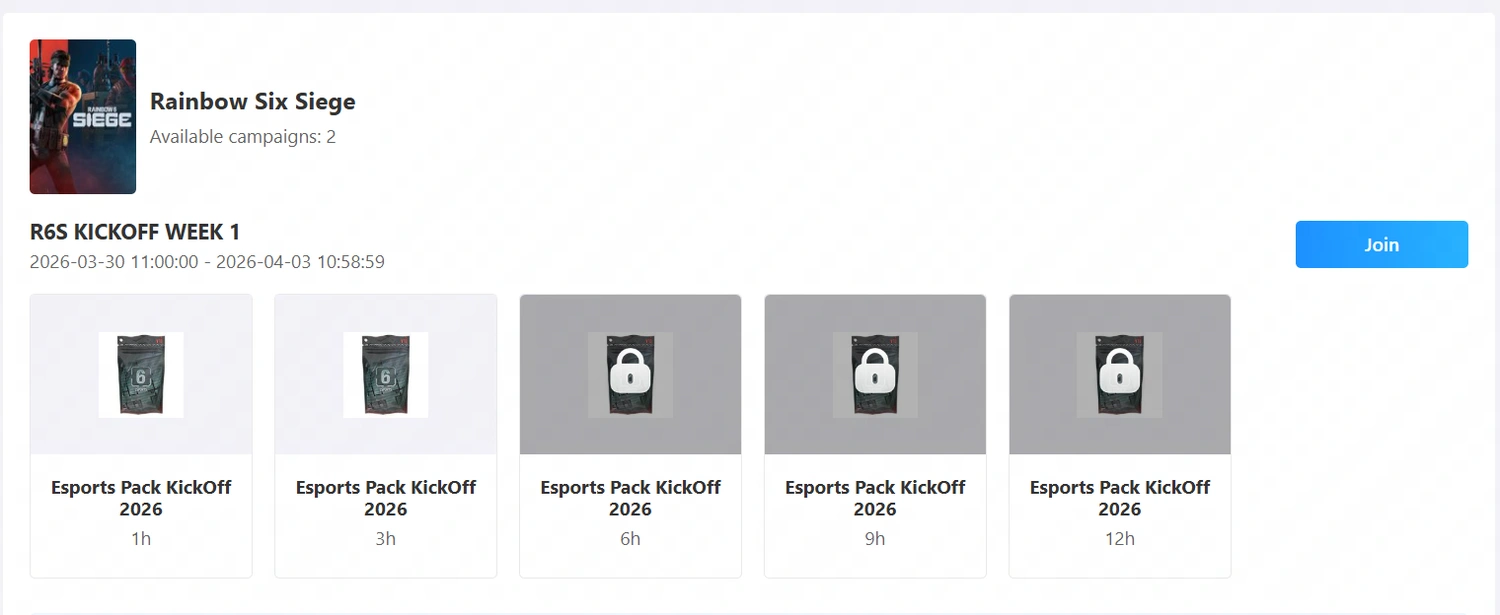Image resolution: width=1500 pixels, height=615 pixels.
Task: Select the 9h locked reward card
Action: click(875, 435)
